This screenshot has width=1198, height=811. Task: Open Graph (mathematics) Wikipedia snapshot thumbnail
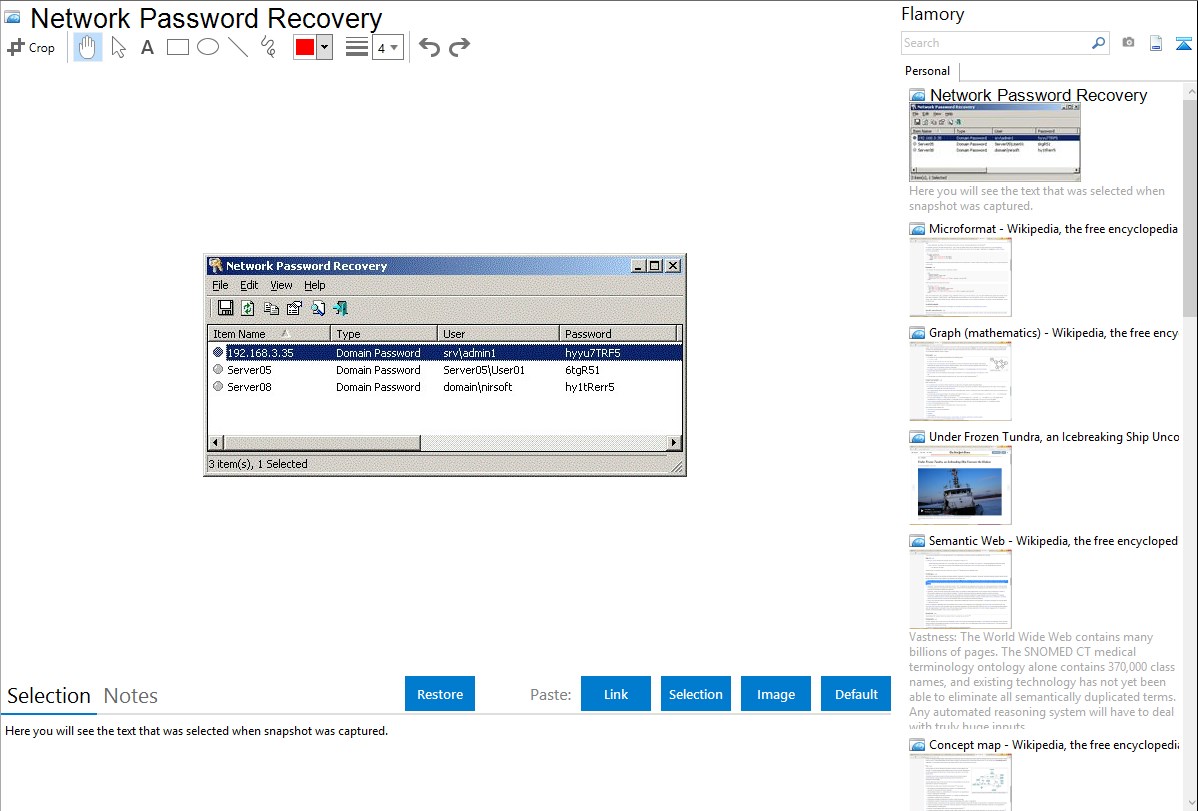coord(960,381)
